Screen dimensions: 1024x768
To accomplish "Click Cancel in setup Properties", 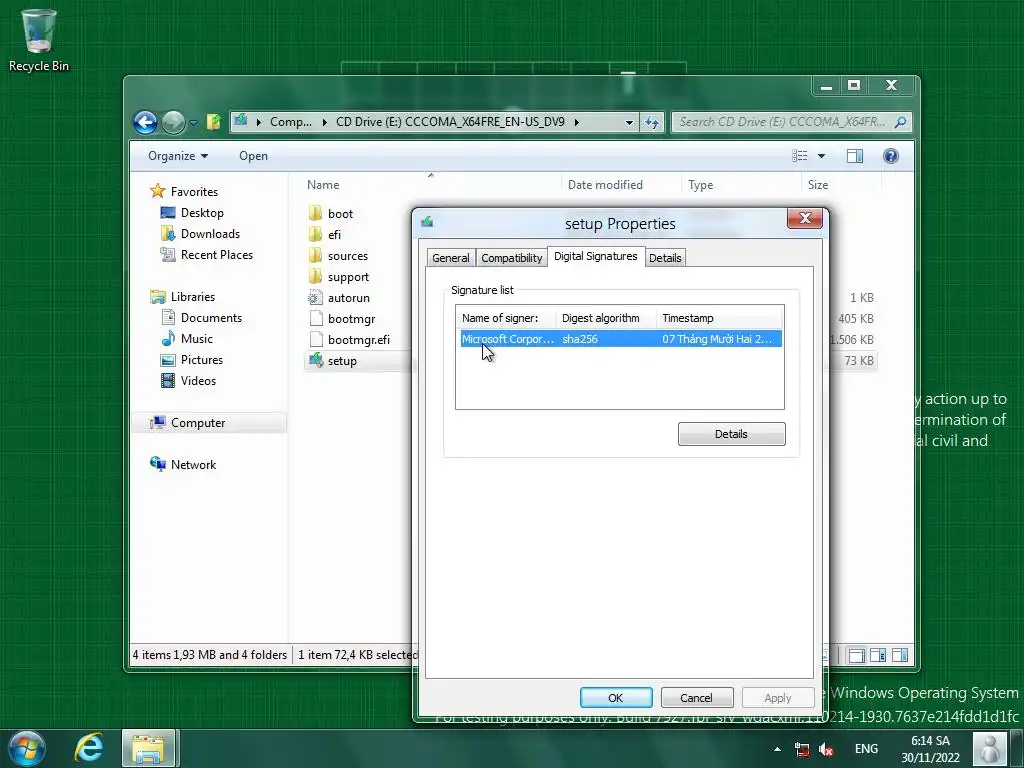I will [696, 697].
